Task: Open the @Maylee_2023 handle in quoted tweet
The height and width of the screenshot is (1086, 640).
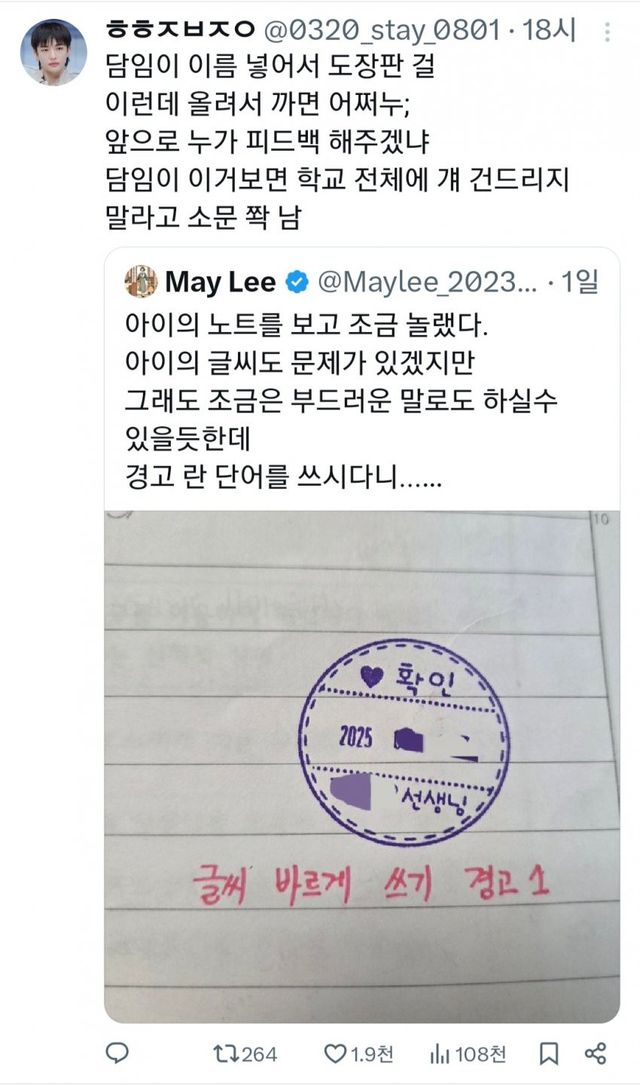Action: point(427,282)
